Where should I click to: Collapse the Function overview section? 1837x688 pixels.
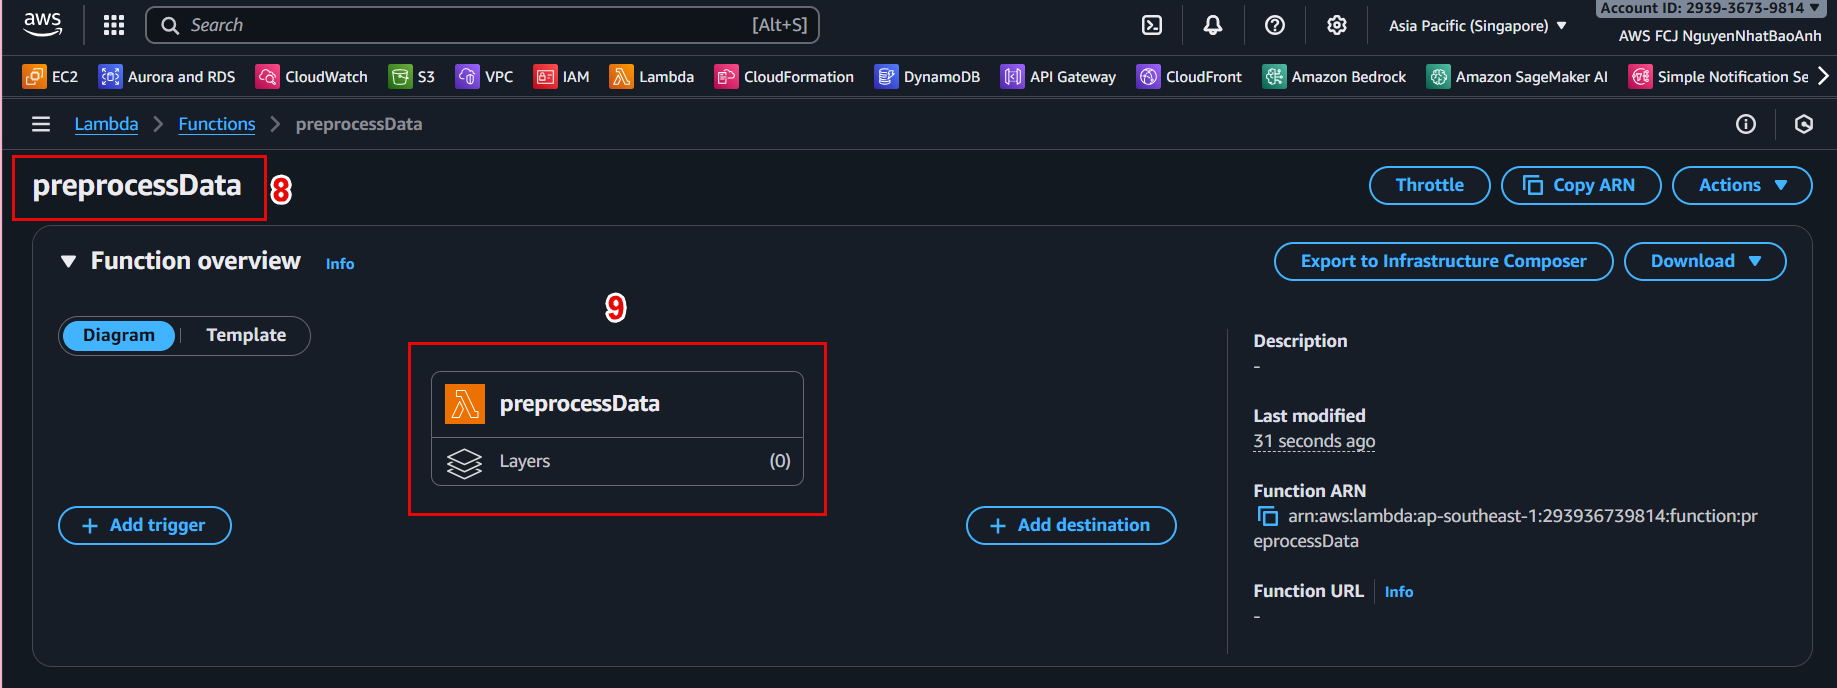(68, 261)
